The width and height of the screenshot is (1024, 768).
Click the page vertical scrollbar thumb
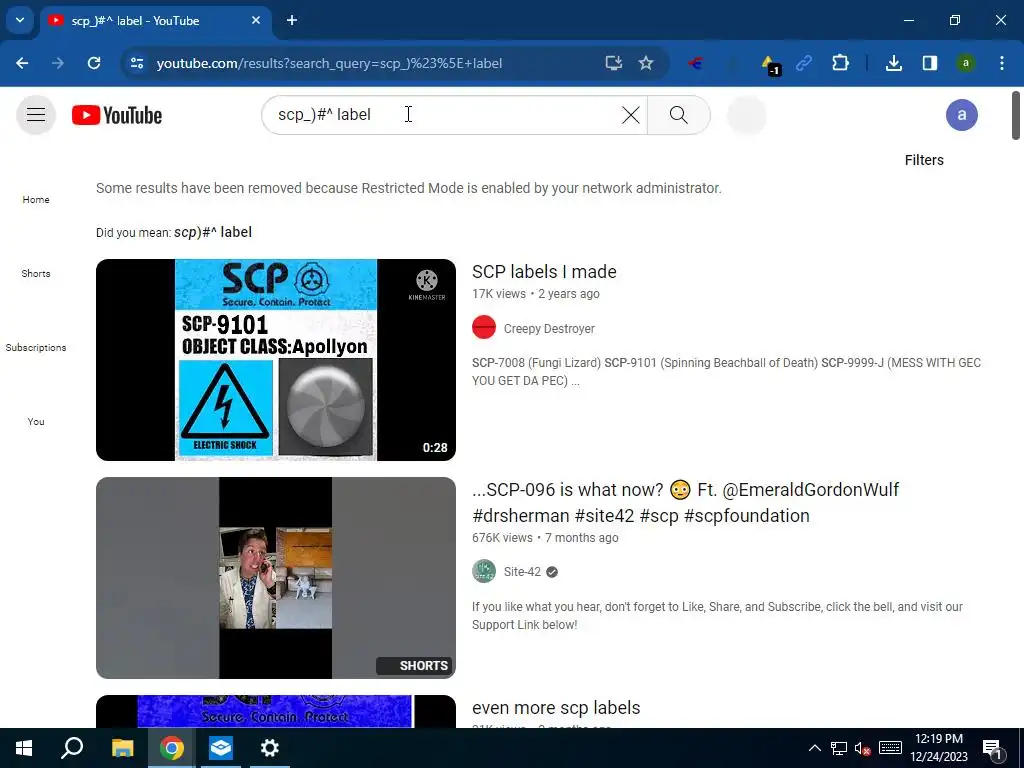[1016, 116]
